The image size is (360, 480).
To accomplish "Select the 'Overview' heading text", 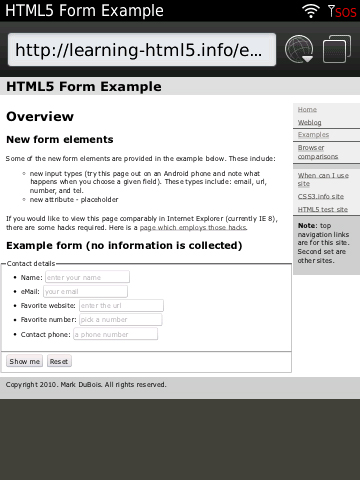I will [40, 116].
